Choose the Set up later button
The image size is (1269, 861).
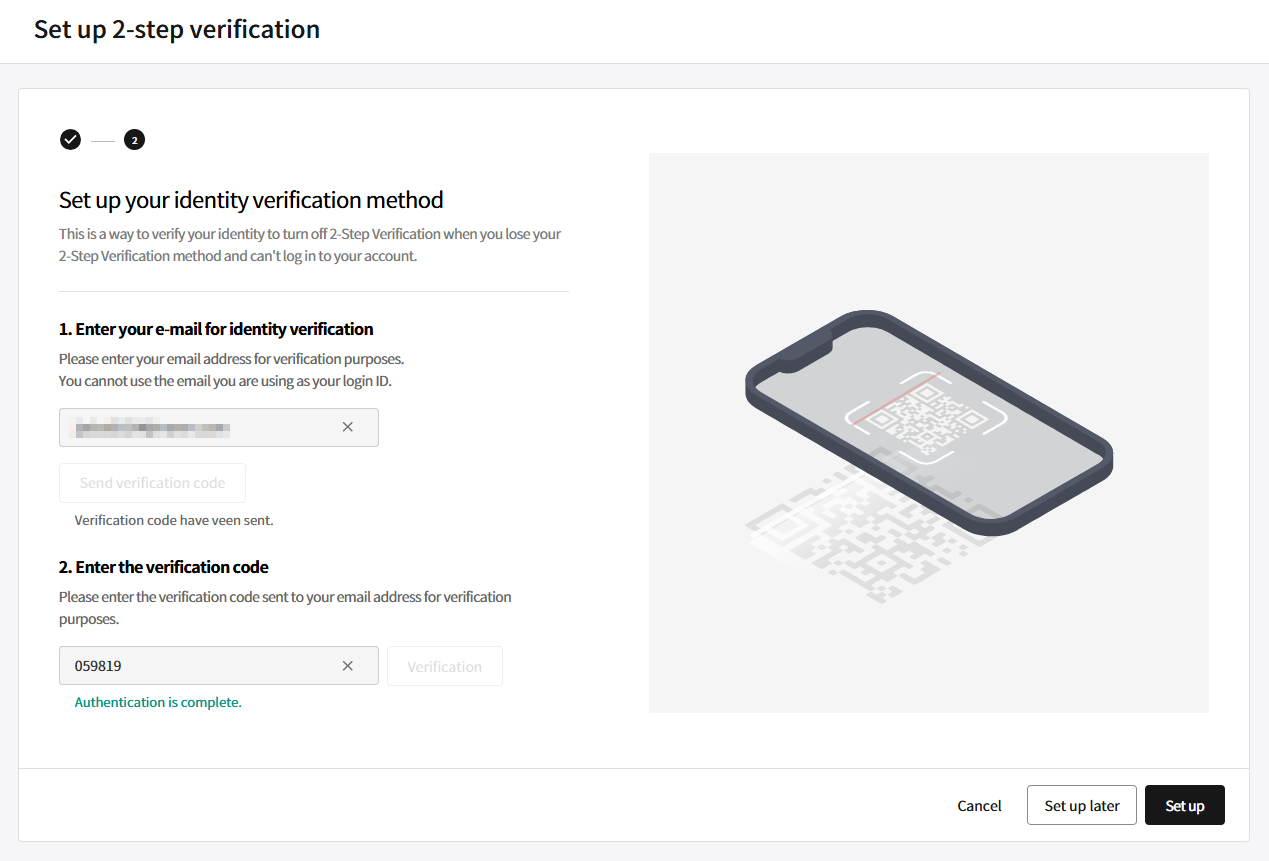[1082, 805]
